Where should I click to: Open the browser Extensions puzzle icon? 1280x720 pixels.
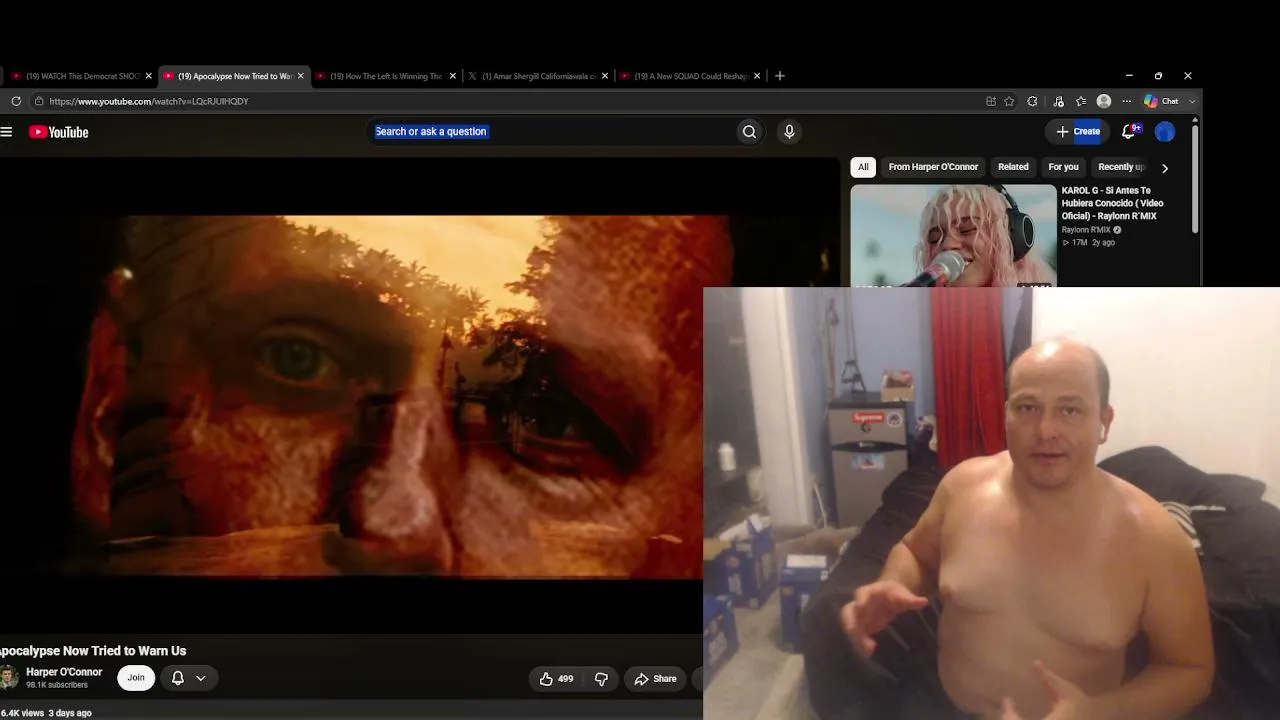click(x=1033, y=101)
